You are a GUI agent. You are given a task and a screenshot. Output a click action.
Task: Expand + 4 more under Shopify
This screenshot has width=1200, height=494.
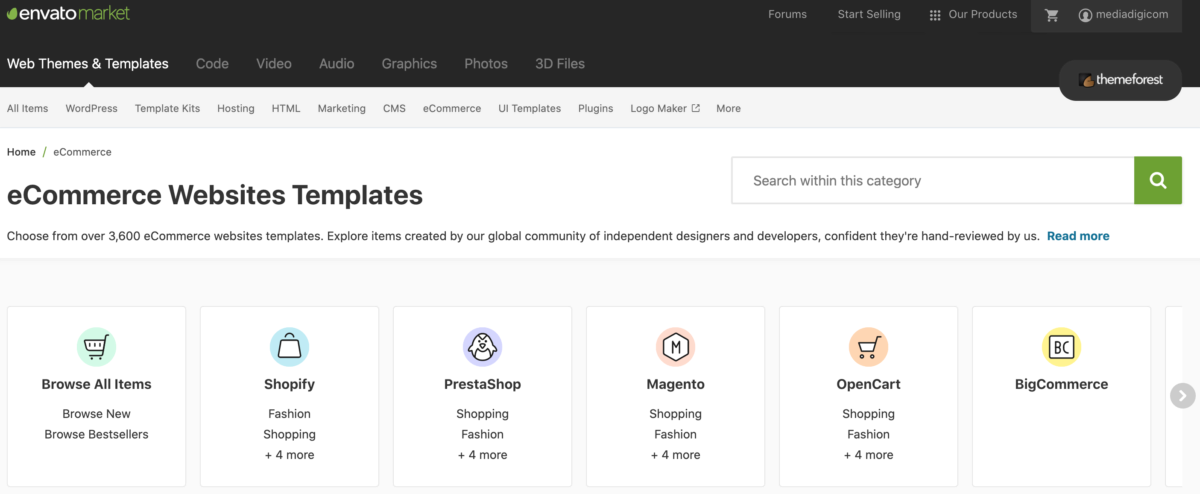(x=289, y=455)
